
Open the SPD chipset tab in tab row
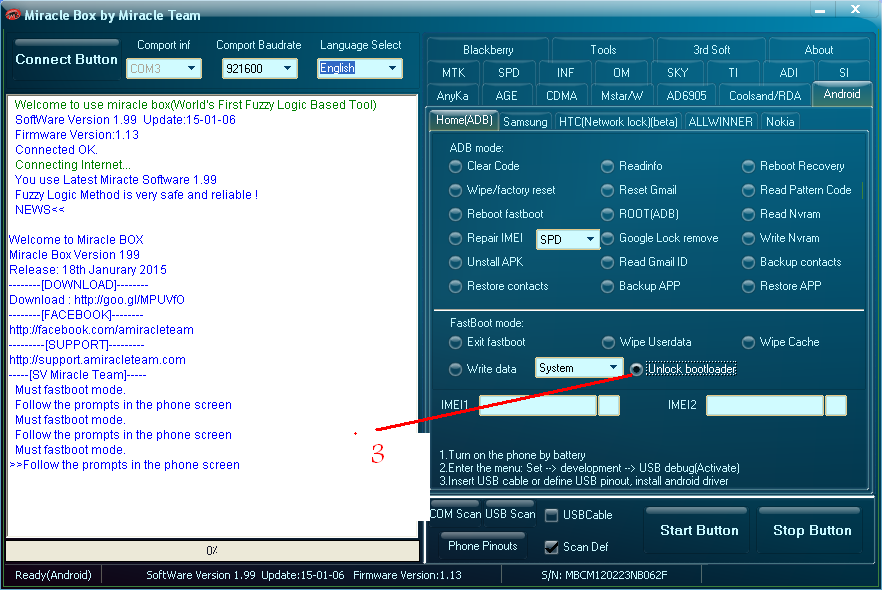[x=508, y=73]
